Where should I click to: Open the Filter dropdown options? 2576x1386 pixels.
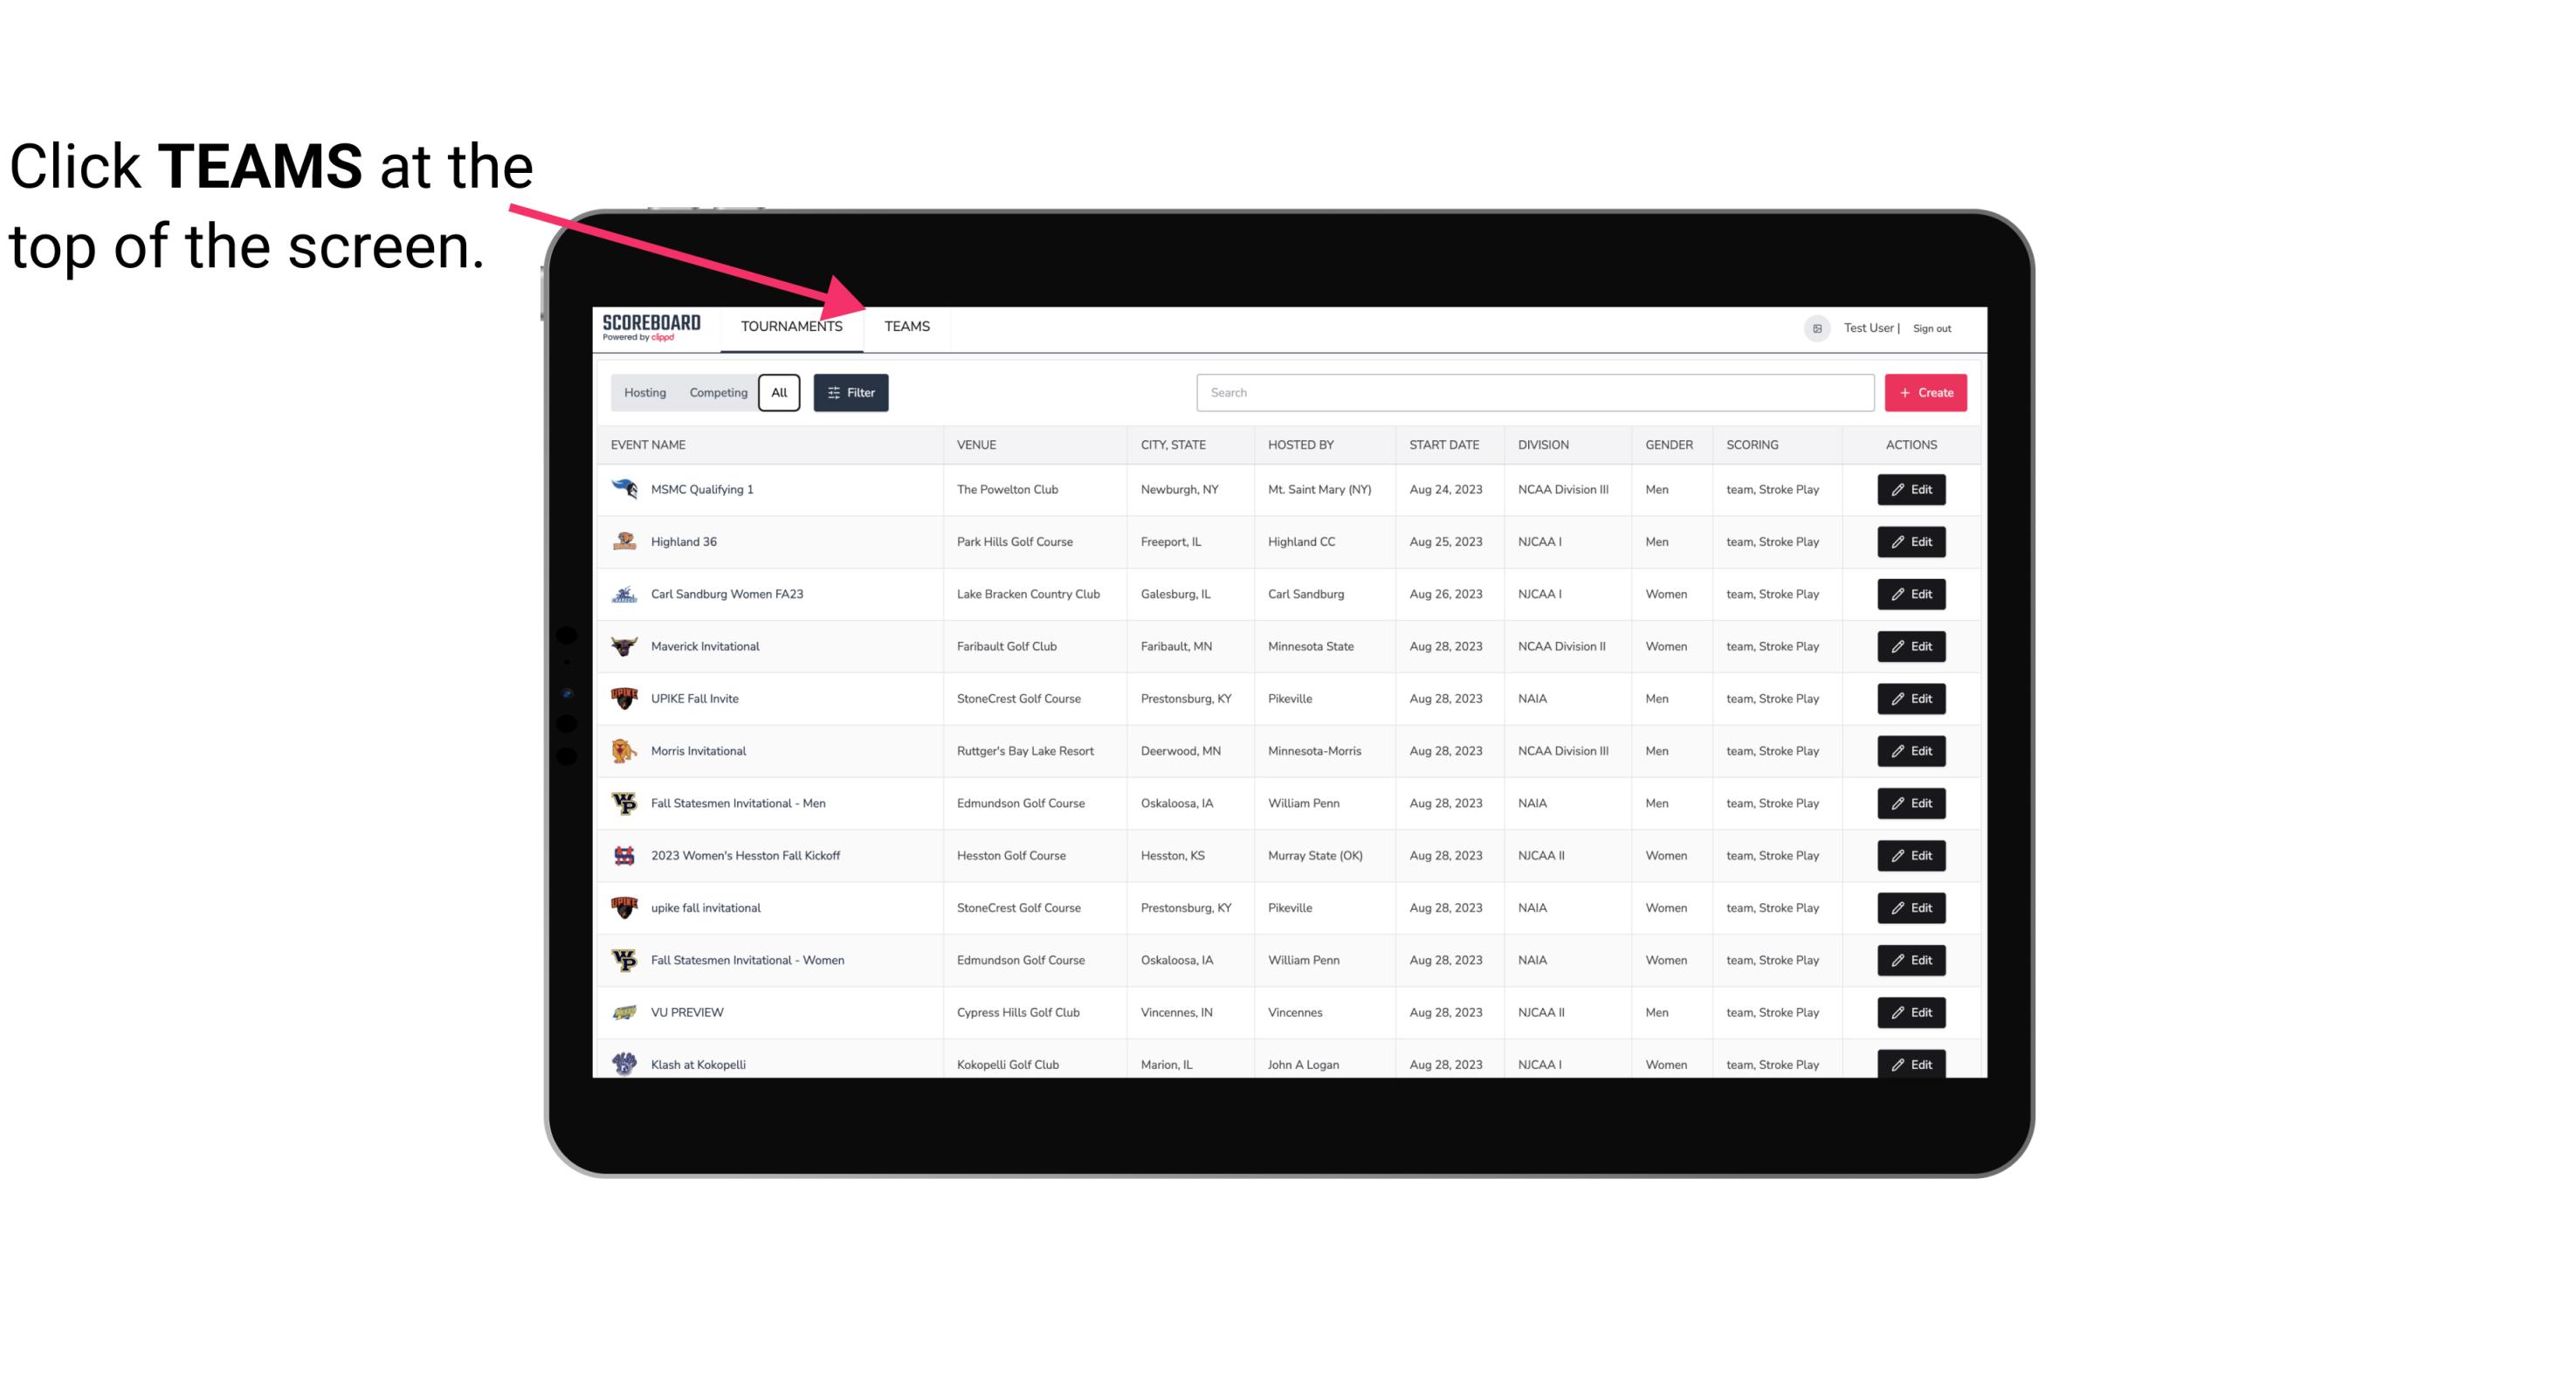(x=850, y=393)
